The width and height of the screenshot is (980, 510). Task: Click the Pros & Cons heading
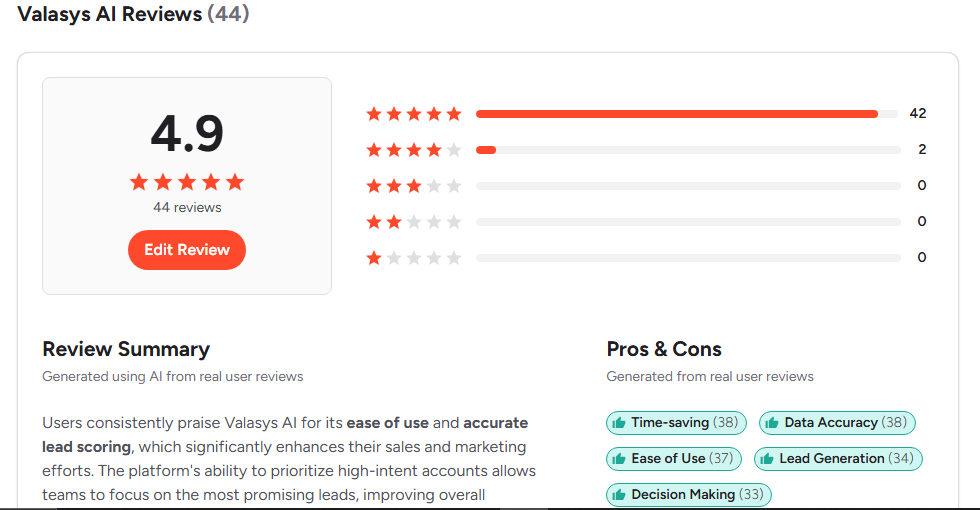coord(664,349)
